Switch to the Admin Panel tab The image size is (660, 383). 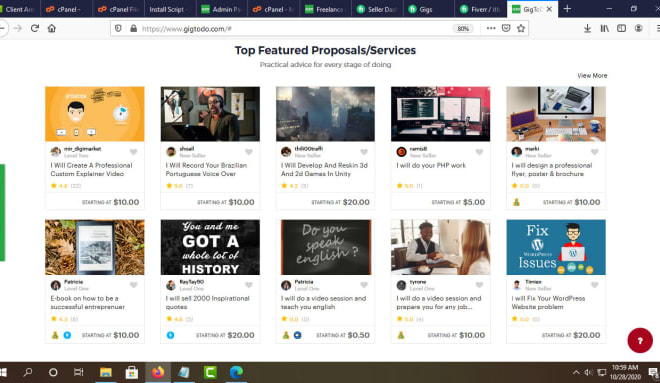pyautogui.click(x=221, y=9)
